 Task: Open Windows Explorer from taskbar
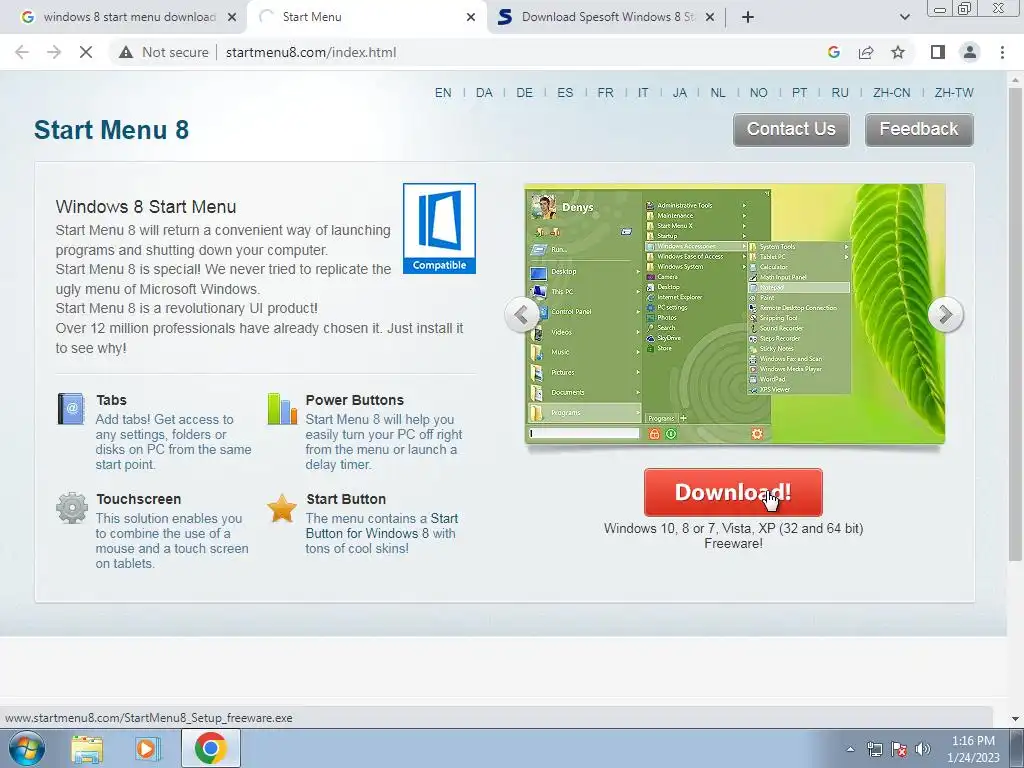tap(87, 748)
